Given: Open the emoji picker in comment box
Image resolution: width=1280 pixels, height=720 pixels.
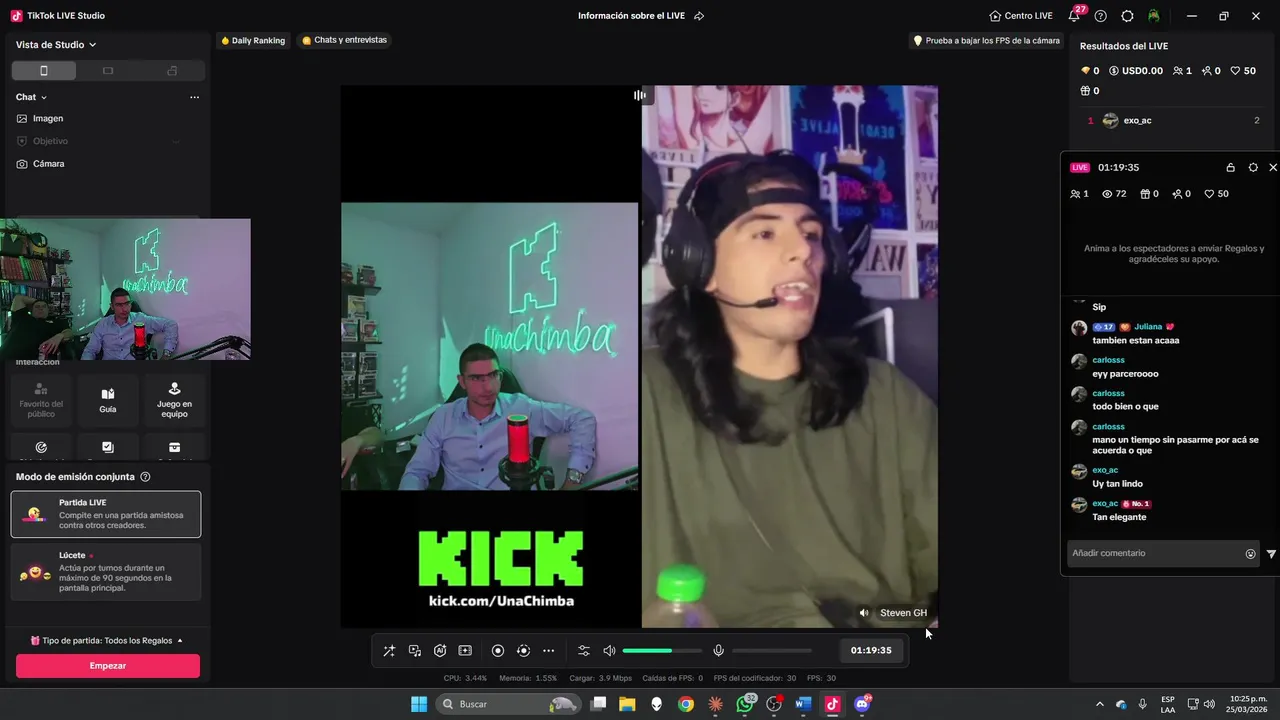Looking at the screenshot, I should pyautogui.click(x=1250, y=553).
